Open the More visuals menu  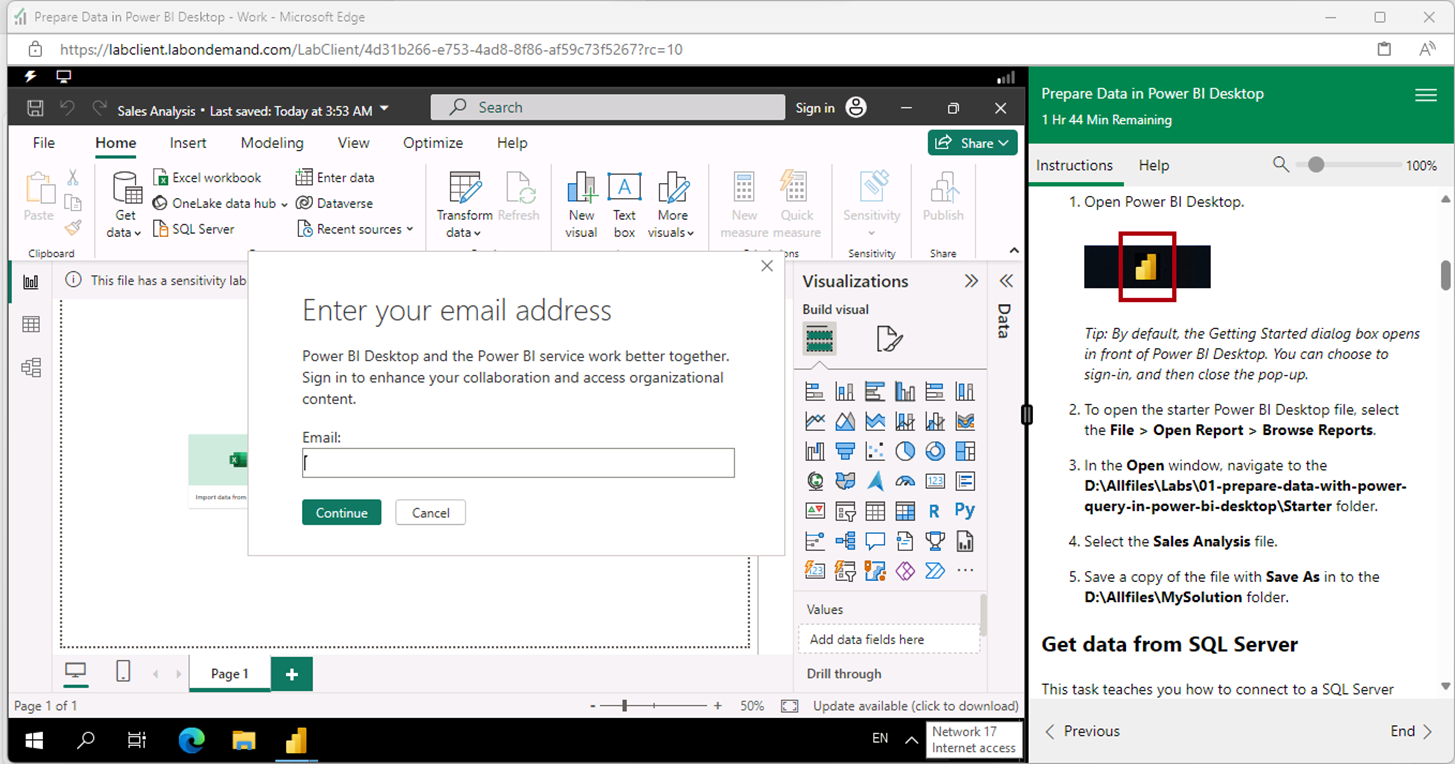[672, 205]
